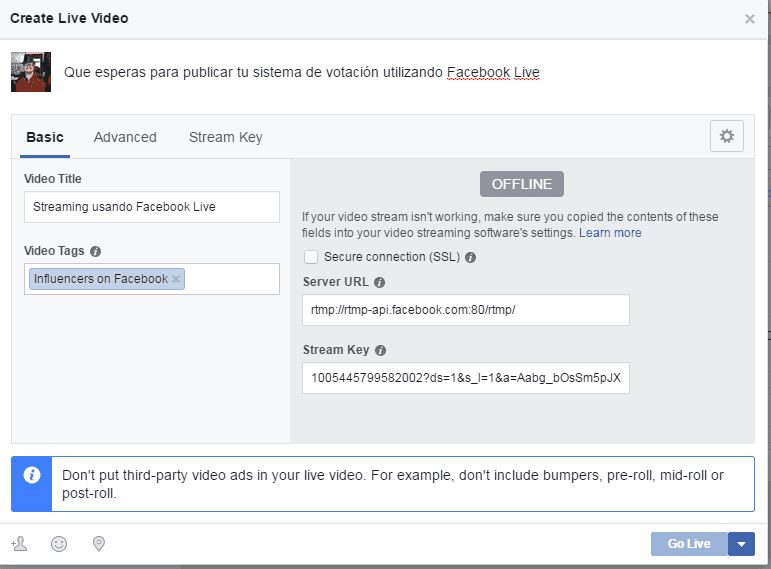Click the check-in location pin icon
Image resolution: width=771 pixels, height=569 pixels.
tap(98, 544)
